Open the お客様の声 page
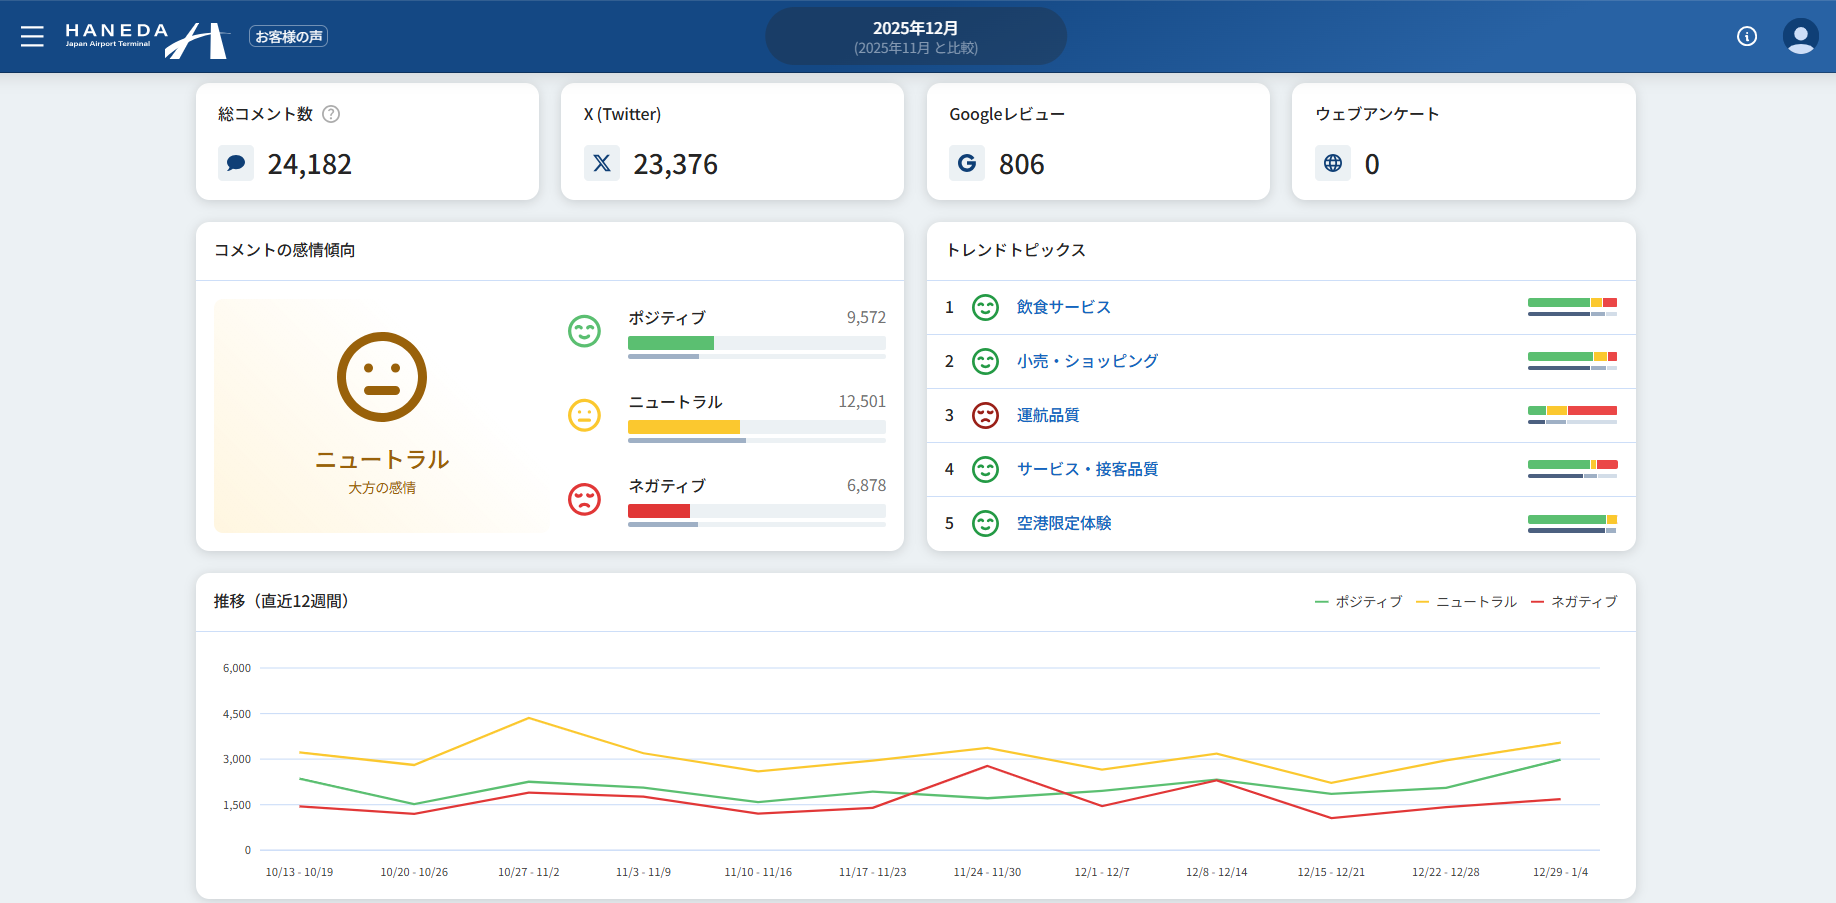The image size is (1836, 903). click(x=288, y=35)
